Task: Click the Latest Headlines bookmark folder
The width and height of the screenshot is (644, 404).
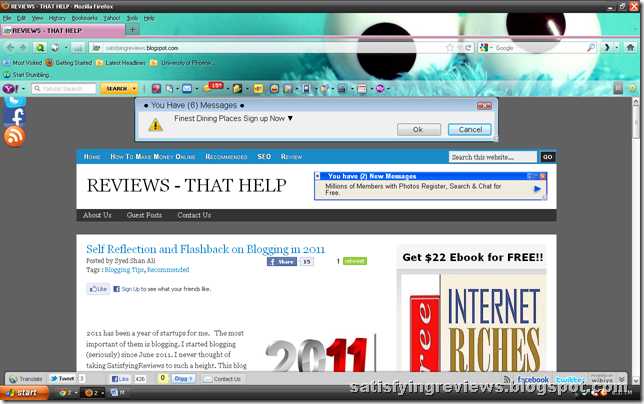Action: tap(120, 63)
